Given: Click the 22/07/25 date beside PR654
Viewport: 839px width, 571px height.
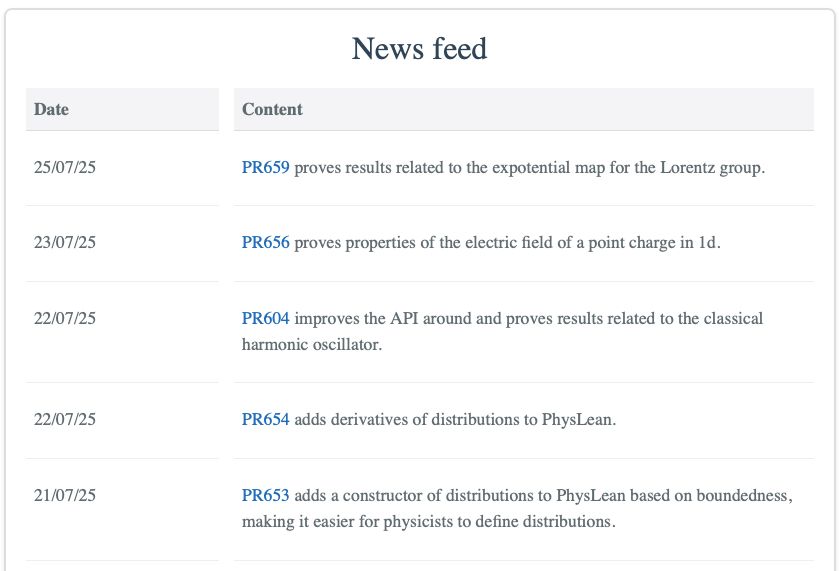Looking at the screenshot, I should pyautogui.click(x=65, y=419).
